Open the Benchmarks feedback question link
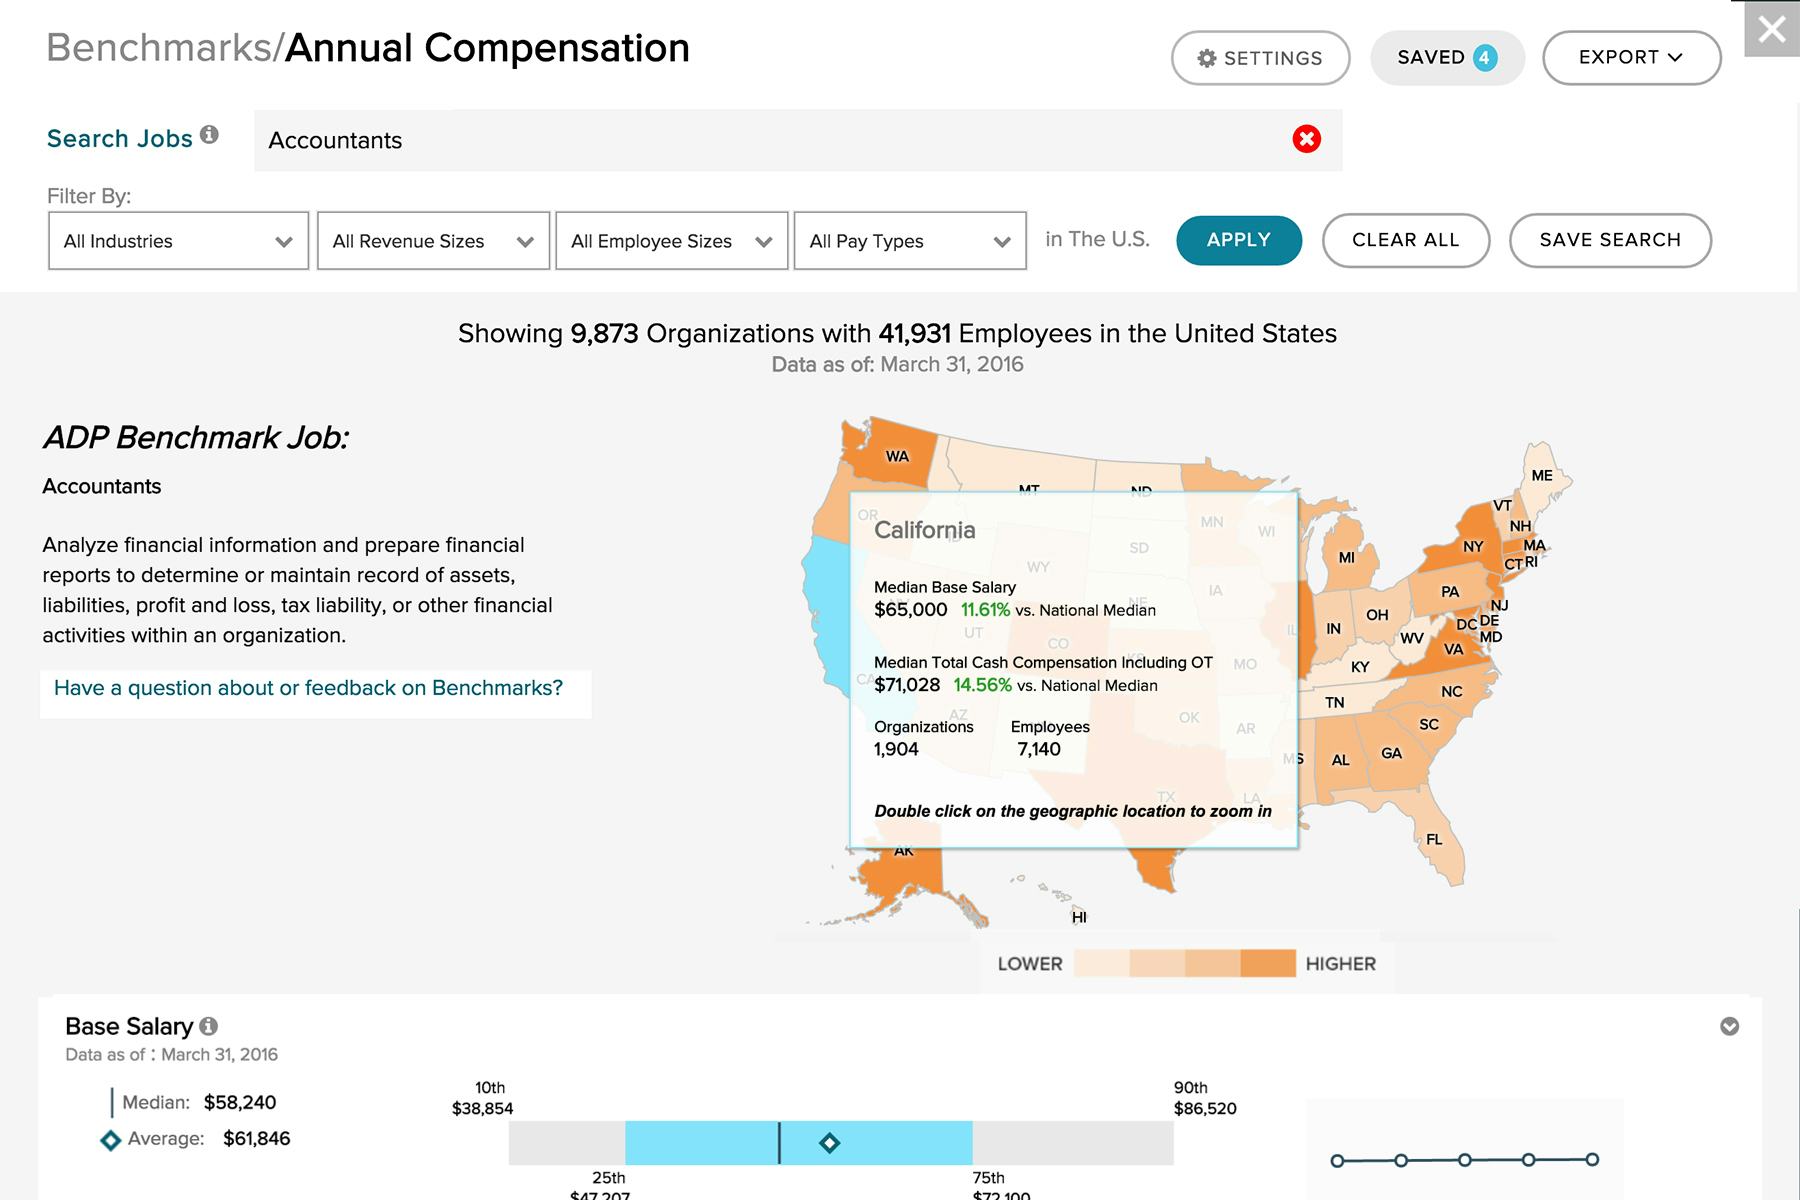This screenshot has height=1200, width=1800. (x=308, y=688)
